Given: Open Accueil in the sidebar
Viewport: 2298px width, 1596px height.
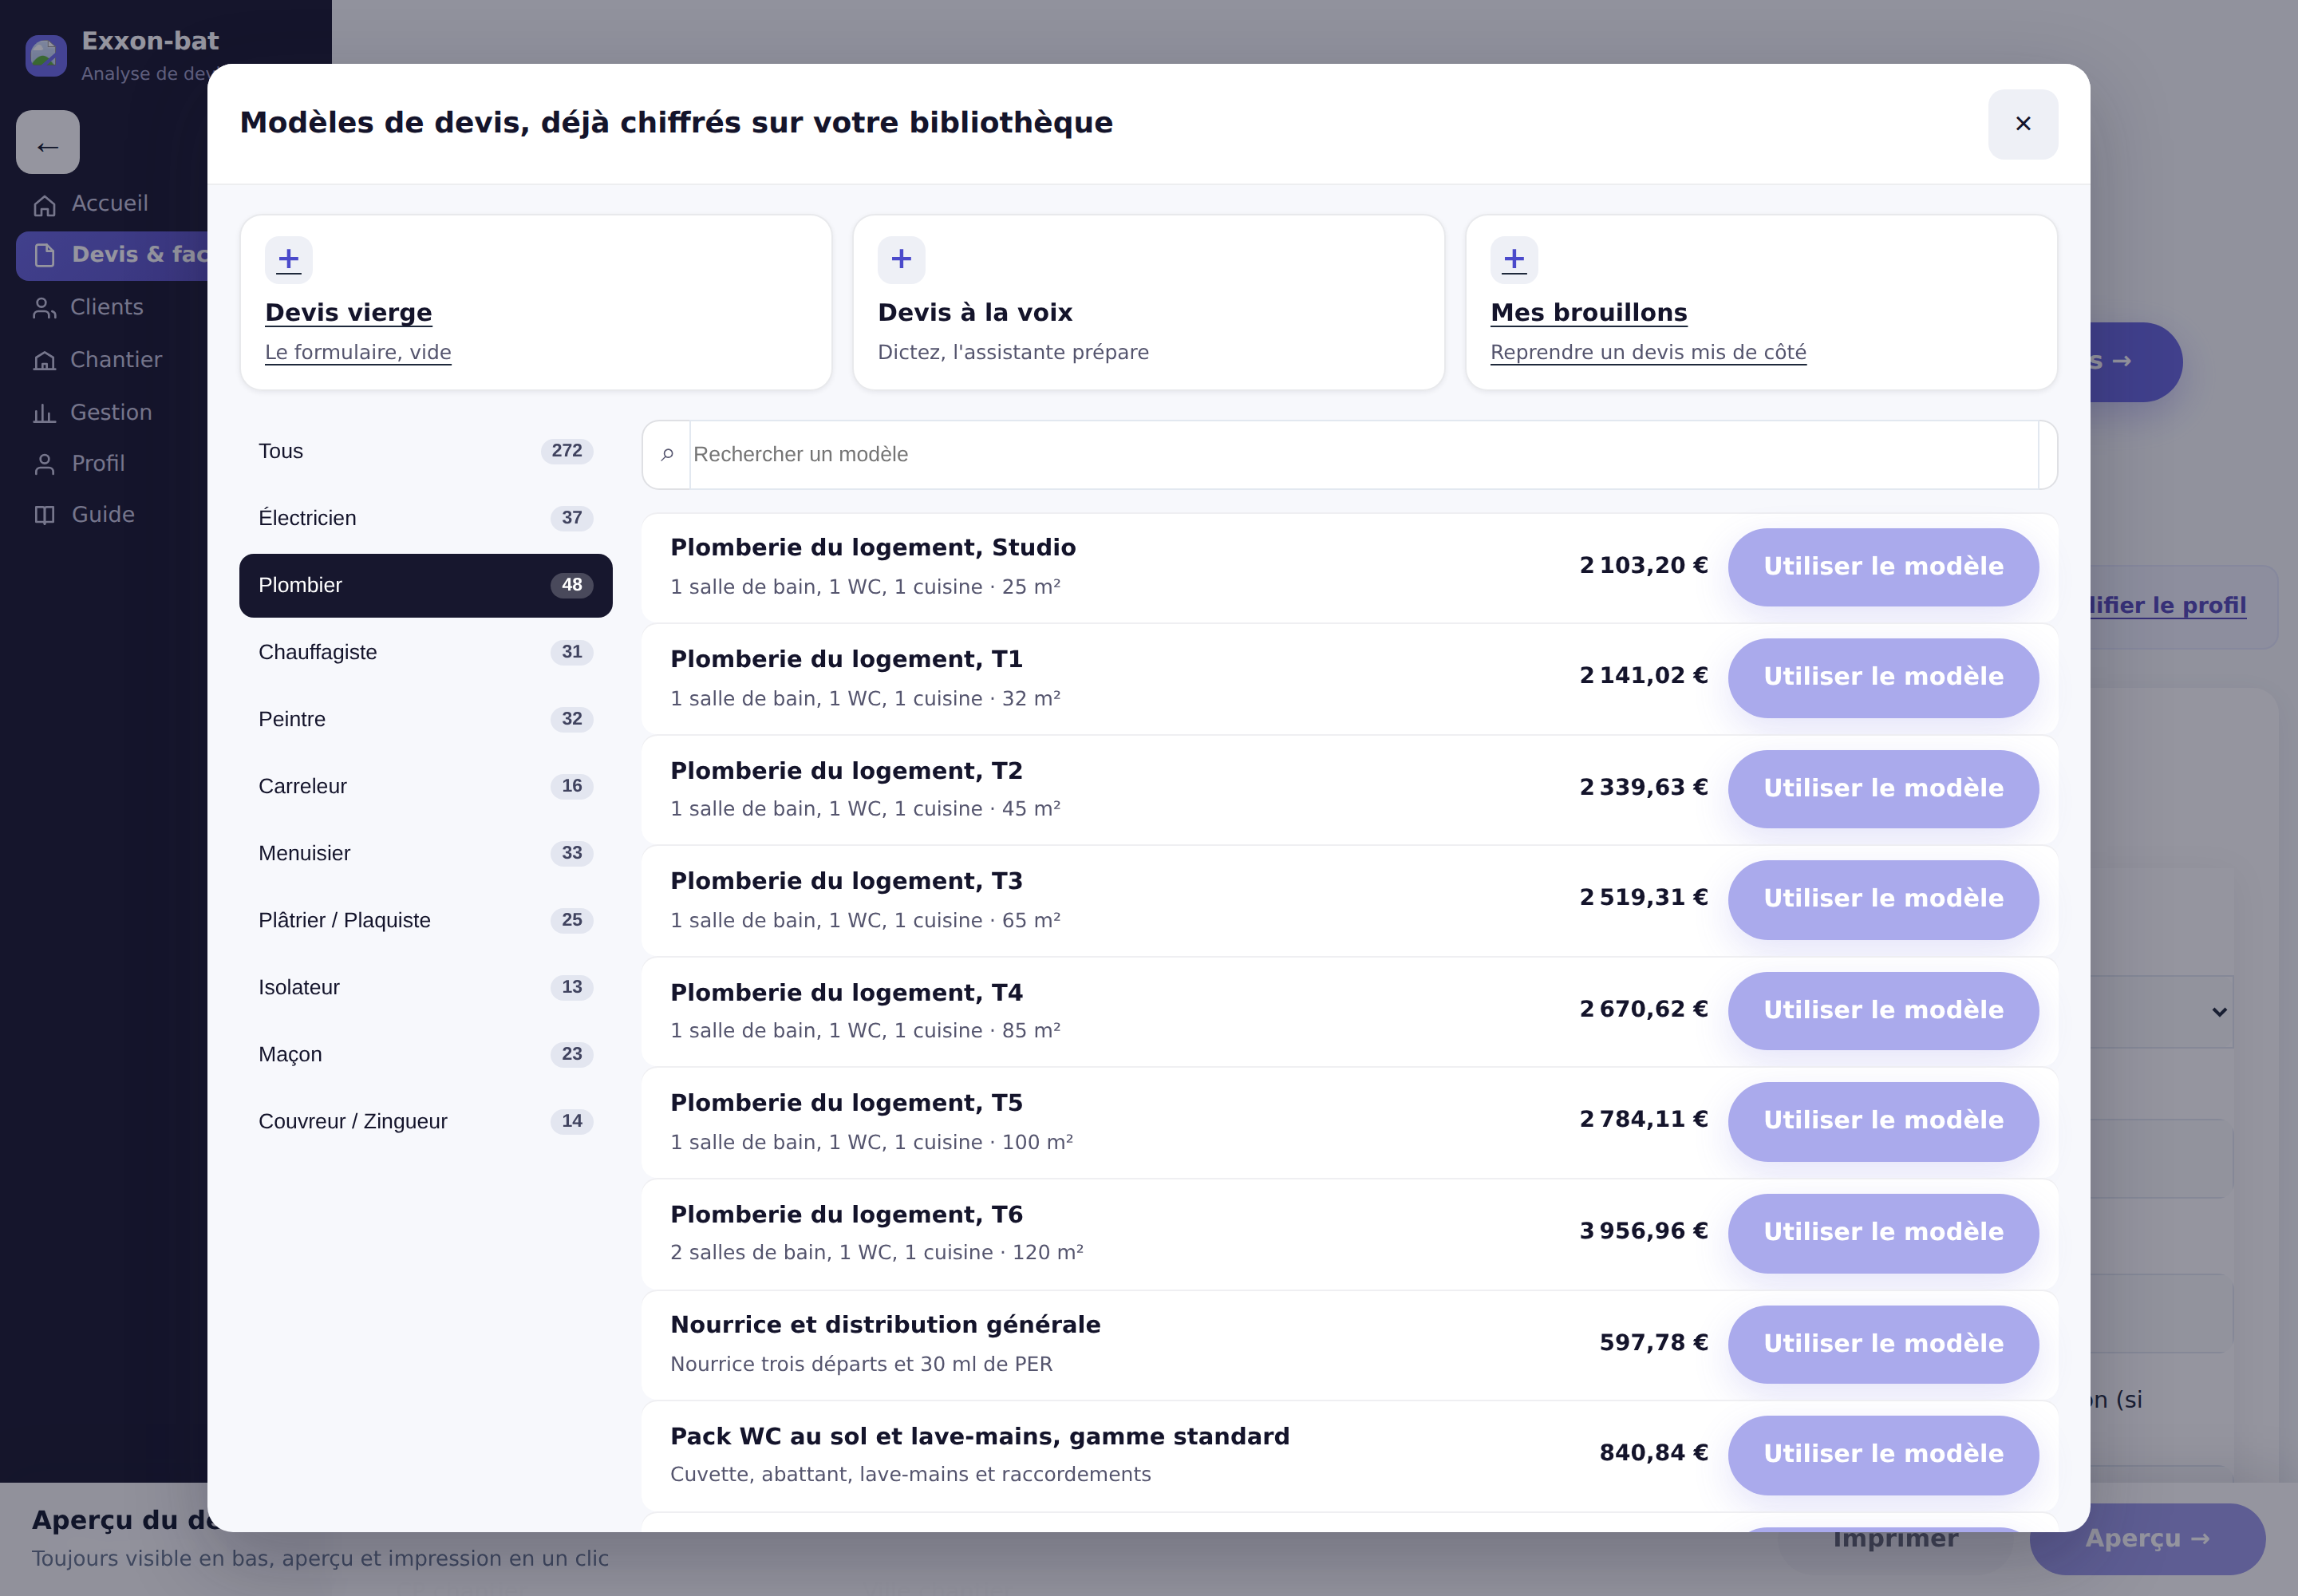Looking at the screenshot, I should [110, 204].
